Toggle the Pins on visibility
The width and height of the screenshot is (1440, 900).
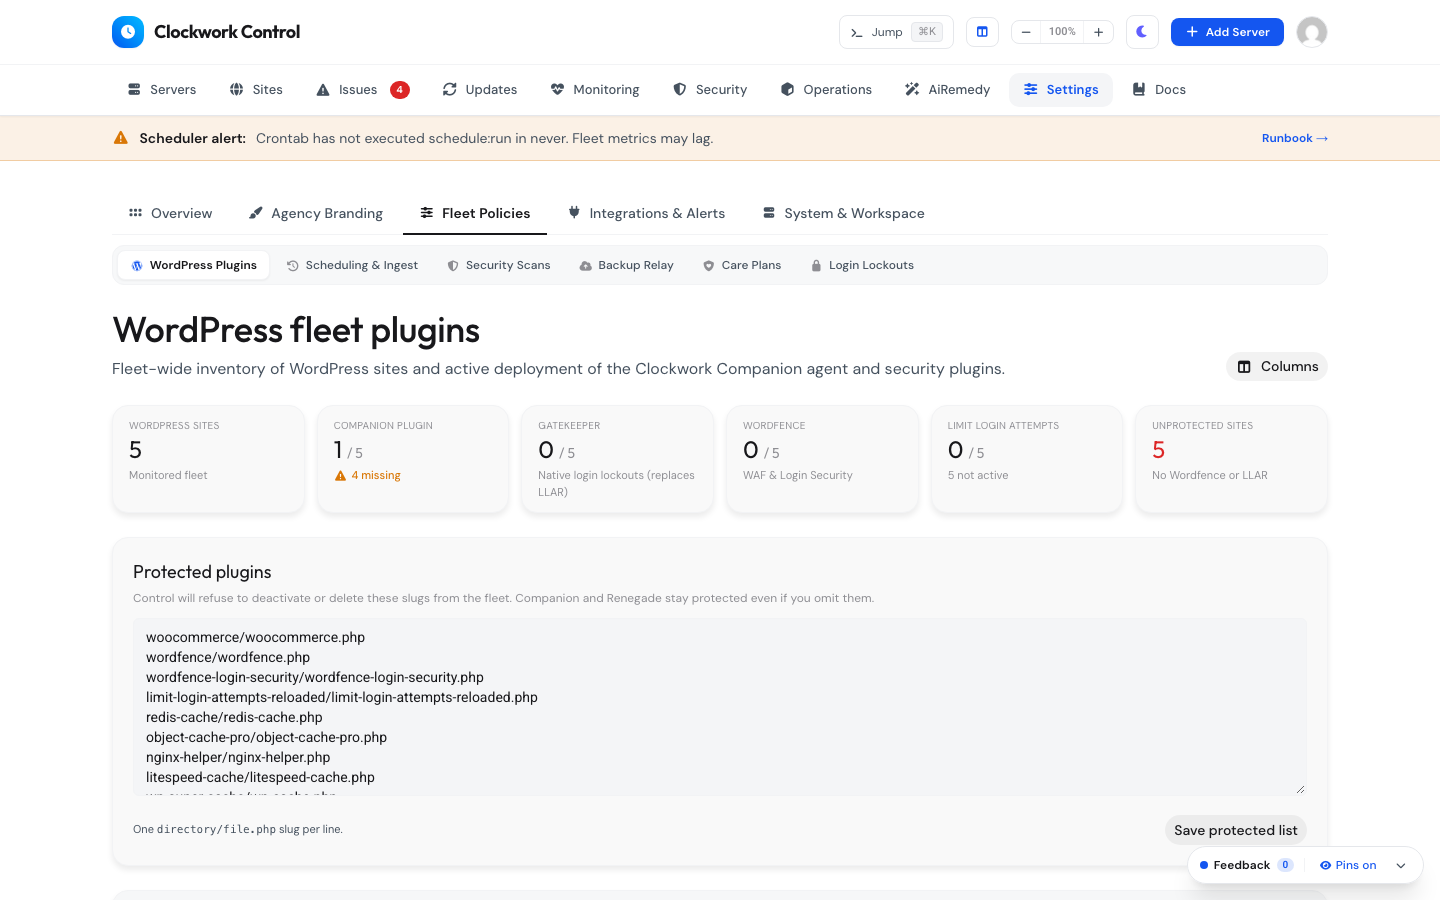coord(1348,865)
